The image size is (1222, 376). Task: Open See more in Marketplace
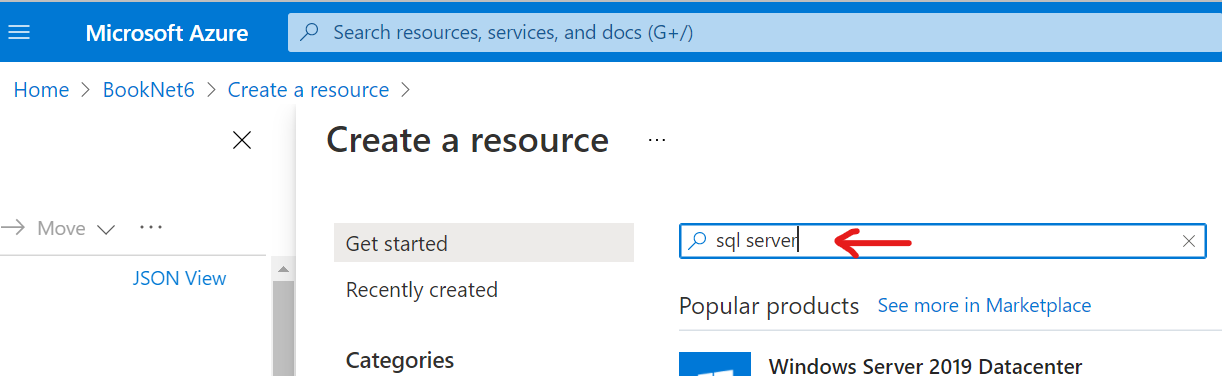[x=984, y=305]
